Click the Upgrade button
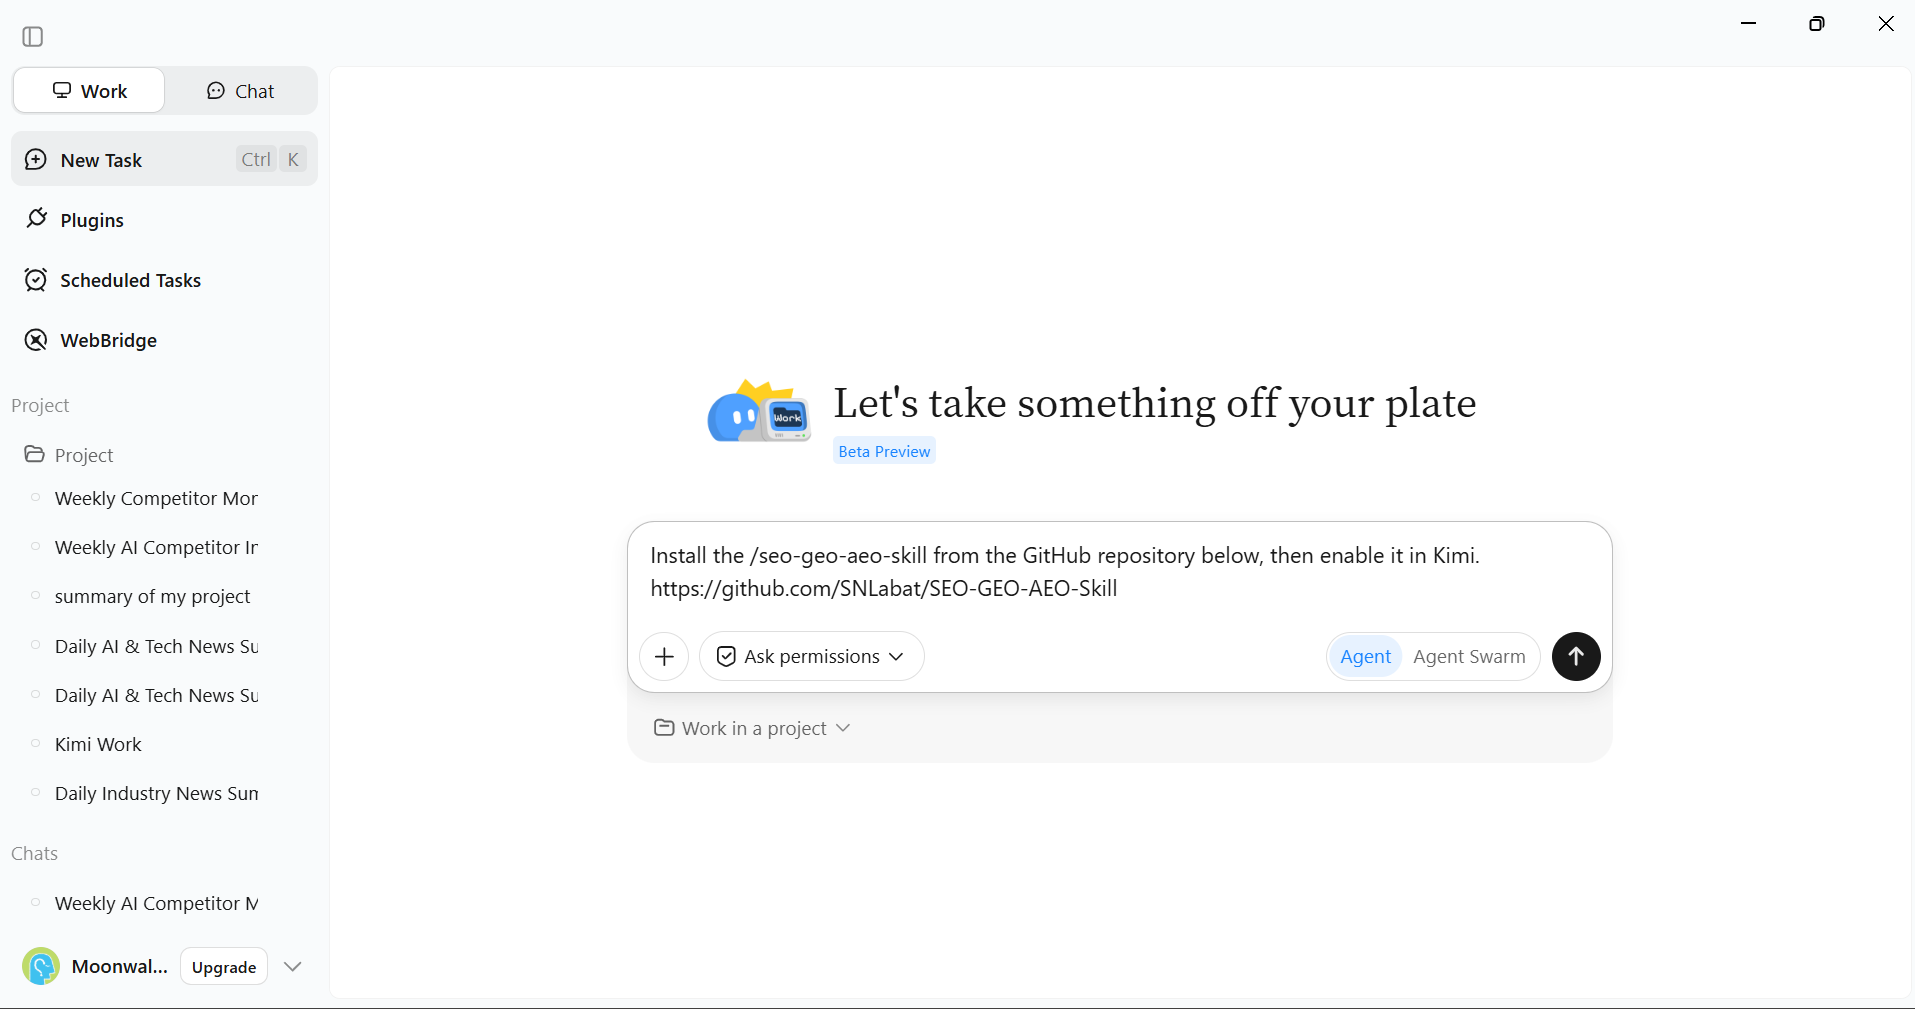 [224, 966]
